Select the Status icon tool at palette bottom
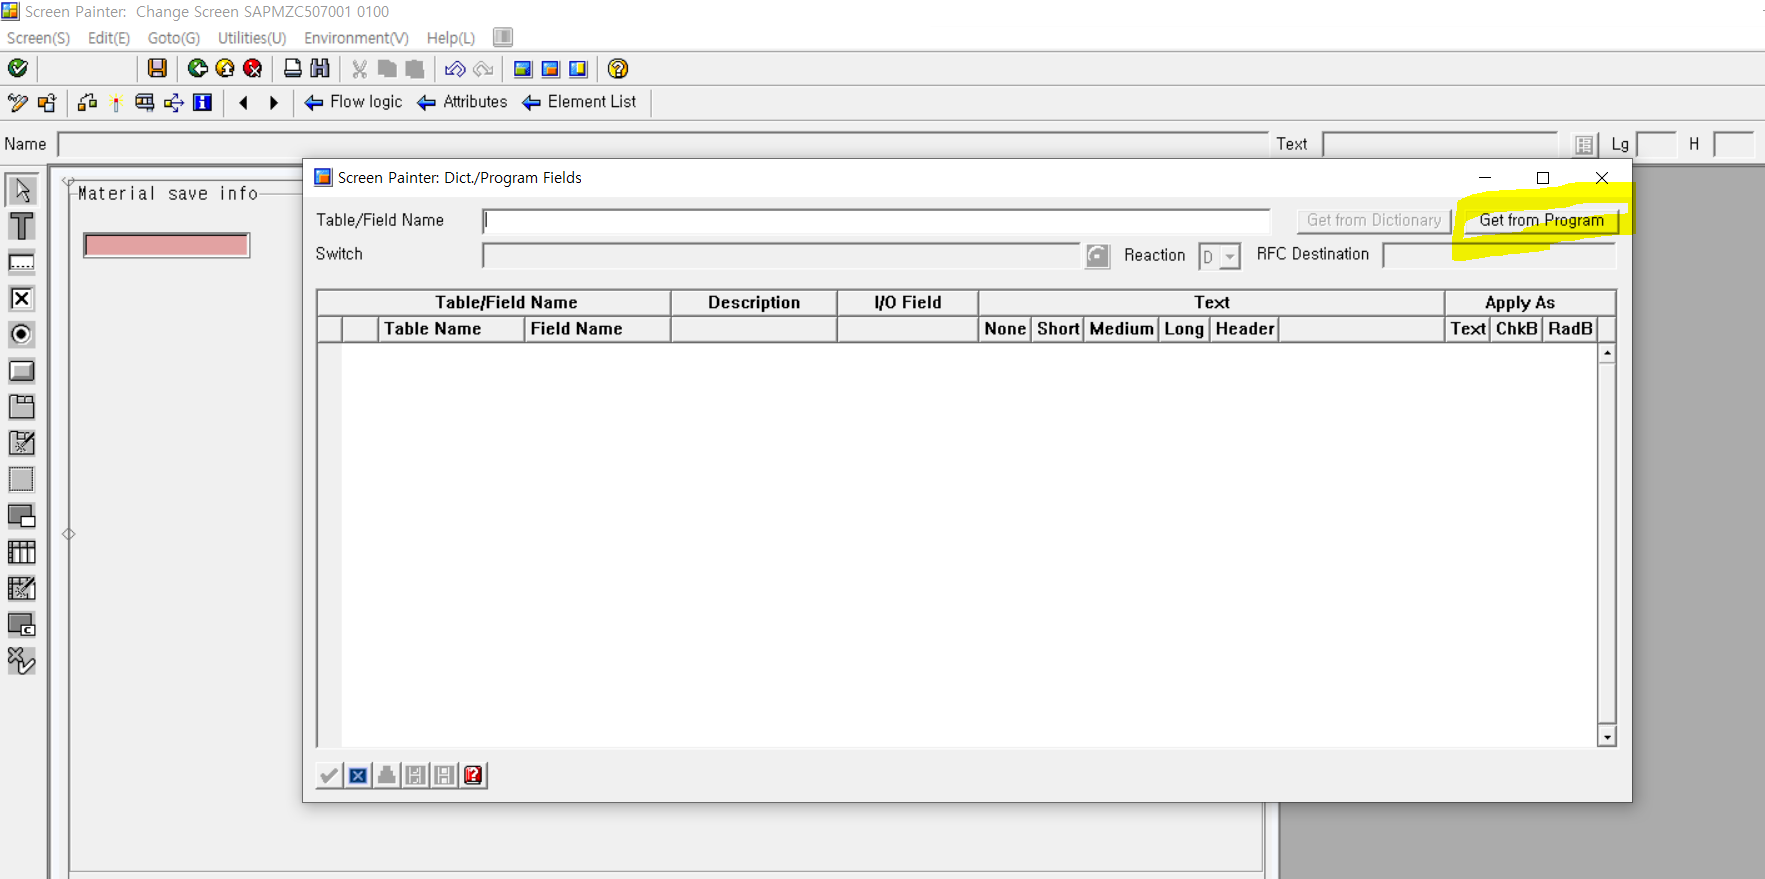 coord(21,661)
